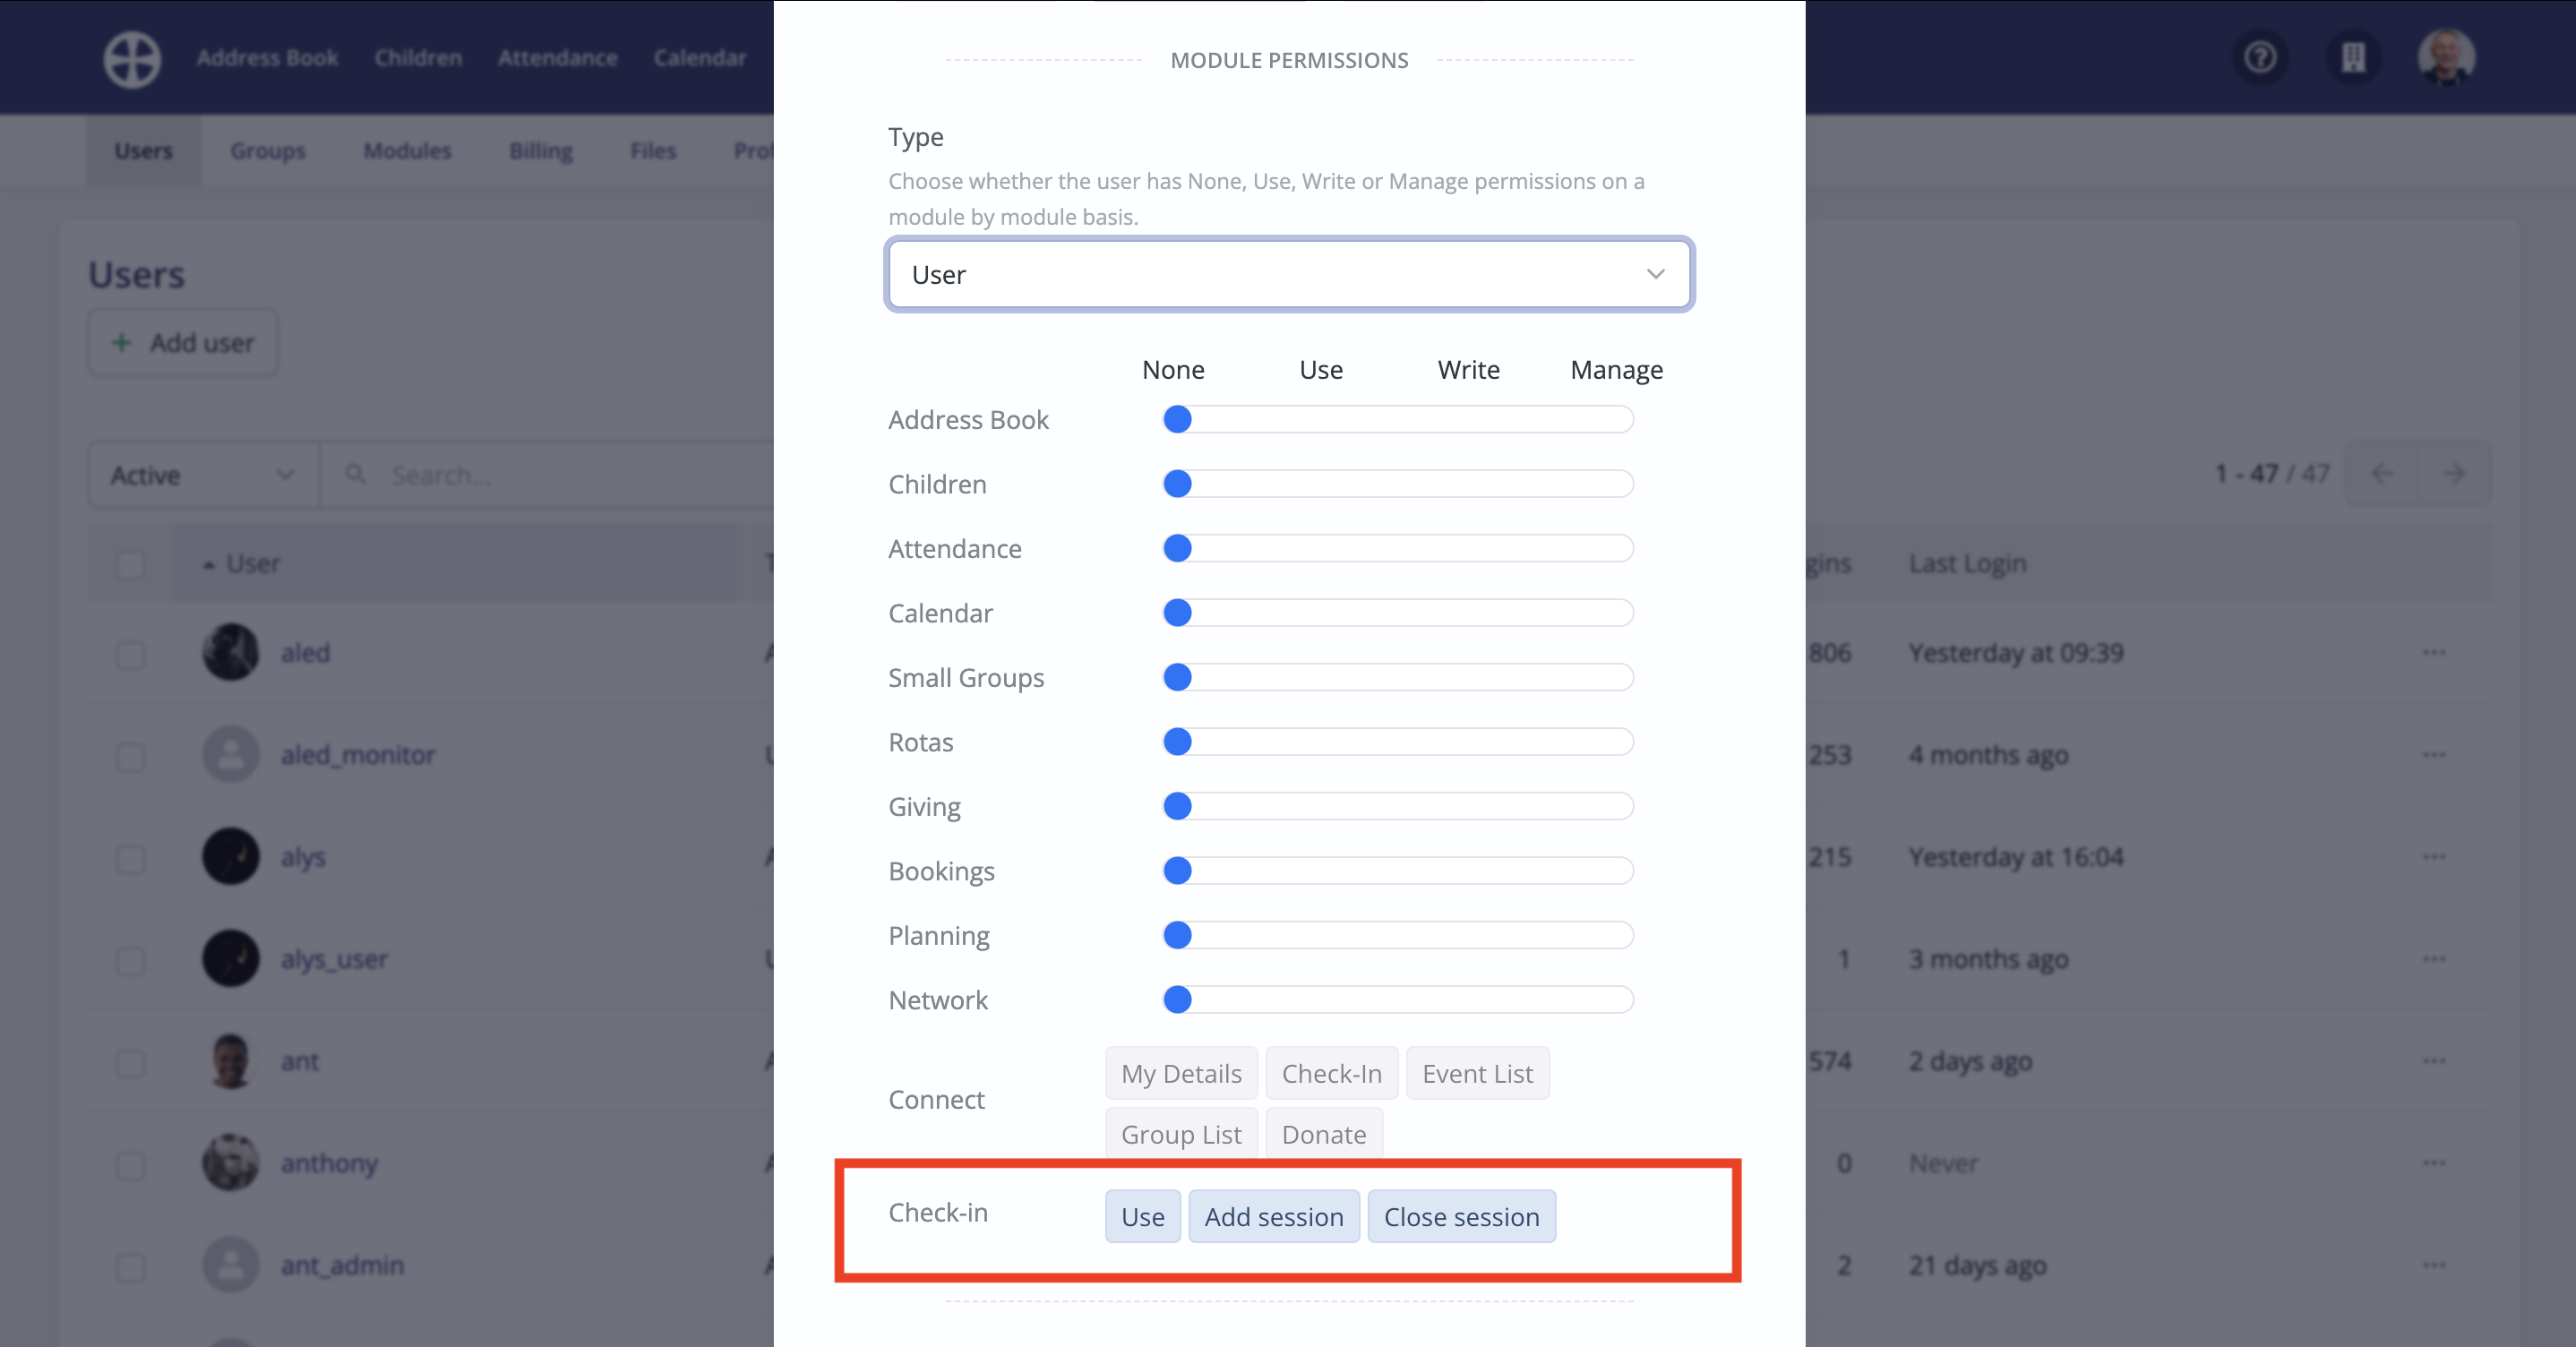Switch to the Modules tab

pos(407,151)
